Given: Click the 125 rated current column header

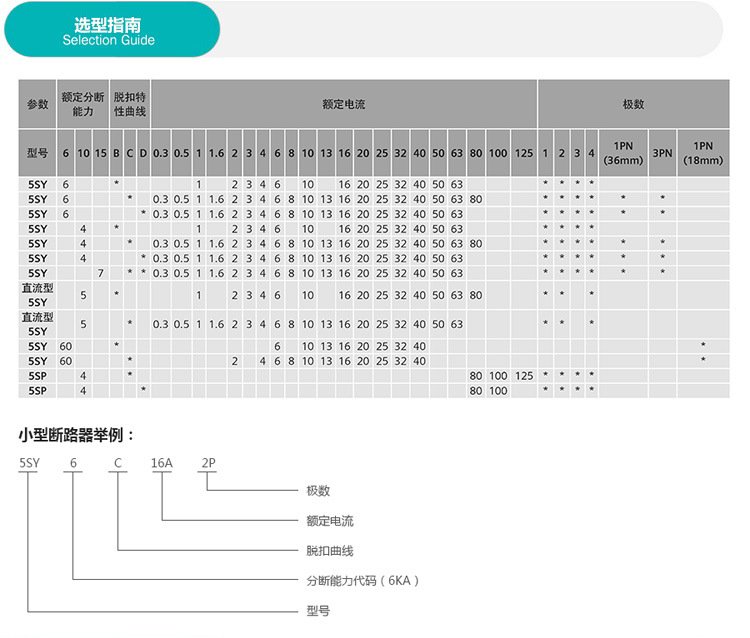Looking at the screenshot, I should tap(524, 153).
